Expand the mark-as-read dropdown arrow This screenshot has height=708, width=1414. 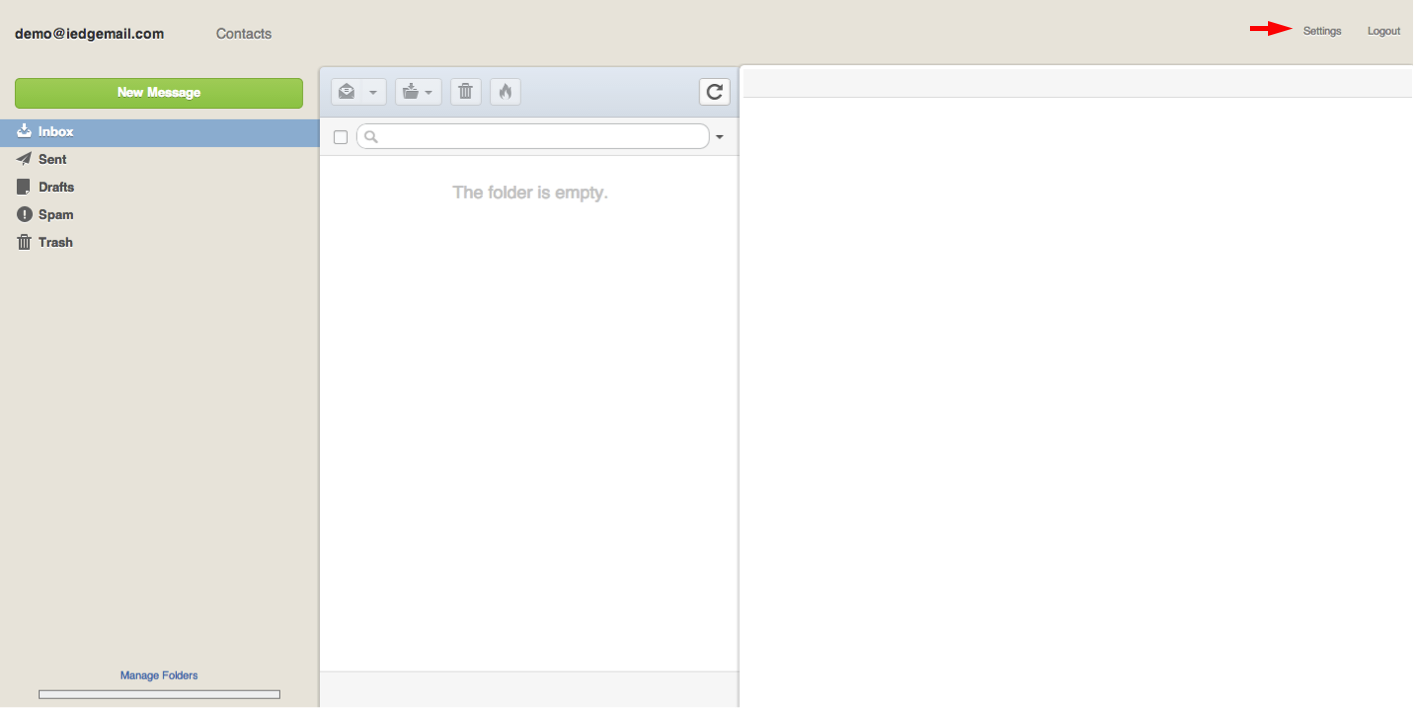tap(373, 93)
